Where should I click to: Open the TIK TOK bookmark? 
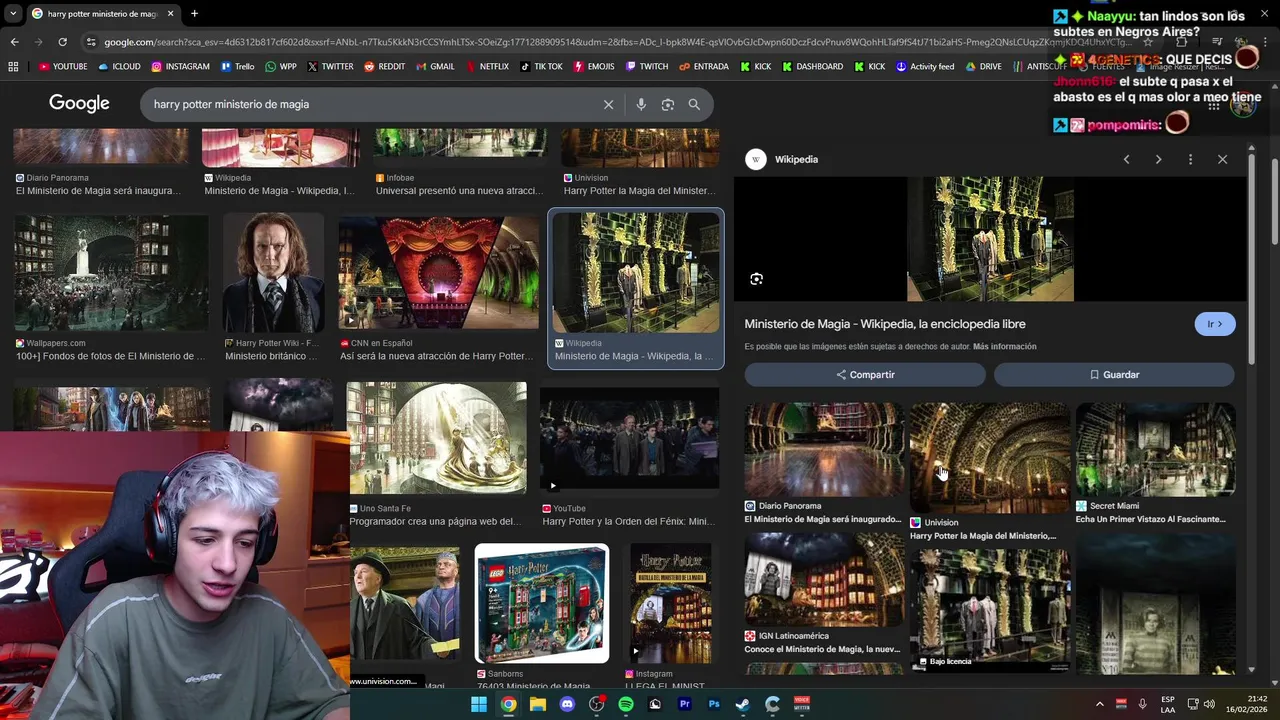click(541, 67)
